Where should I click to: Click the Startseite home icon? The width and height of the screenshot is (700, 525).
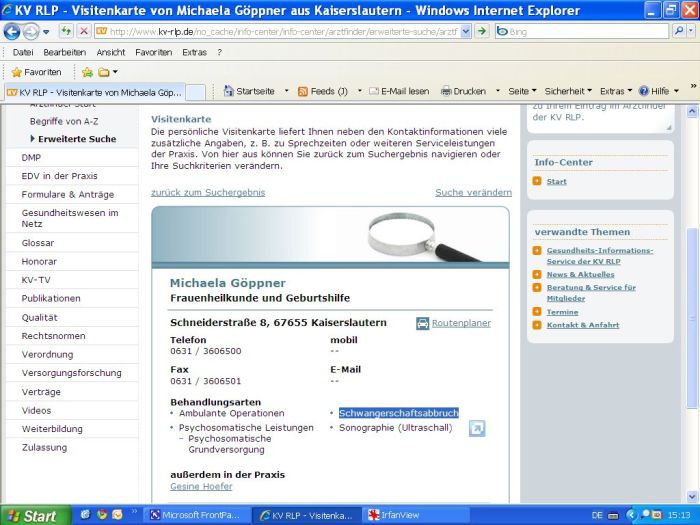(x=229, y=91)
